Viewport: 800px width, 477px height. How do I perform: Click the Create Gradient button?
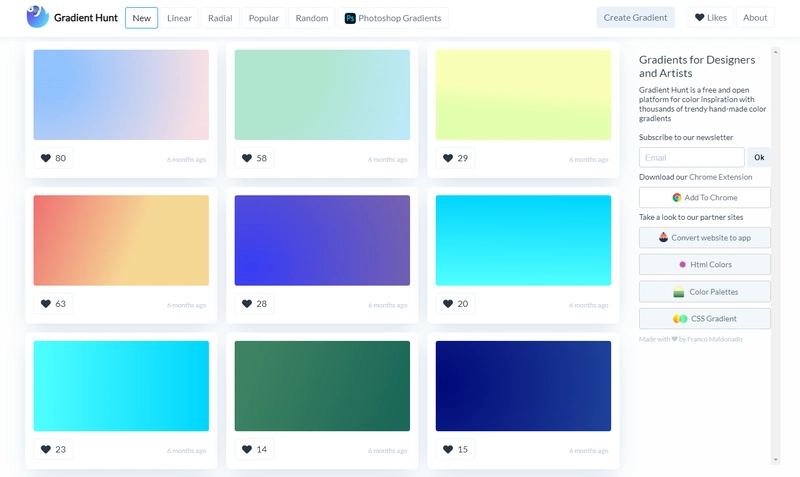(635, 17)
